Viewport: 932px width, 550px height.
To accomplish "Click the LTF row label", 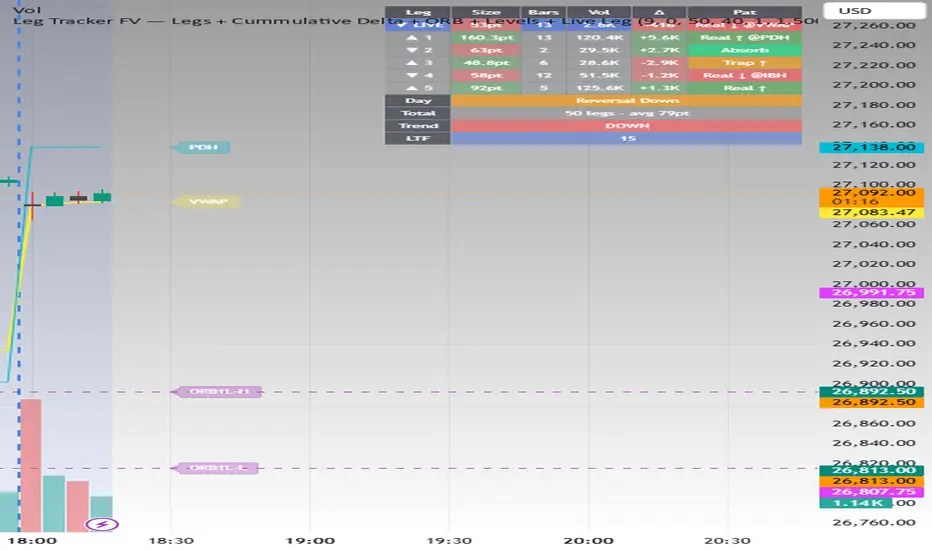I will point(418,139).
